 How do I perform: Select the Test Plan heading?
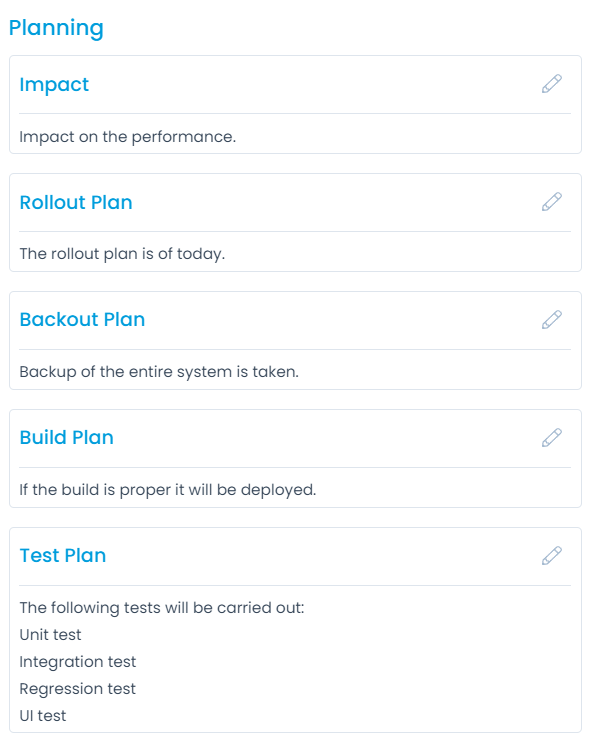(x=62, y=555)
